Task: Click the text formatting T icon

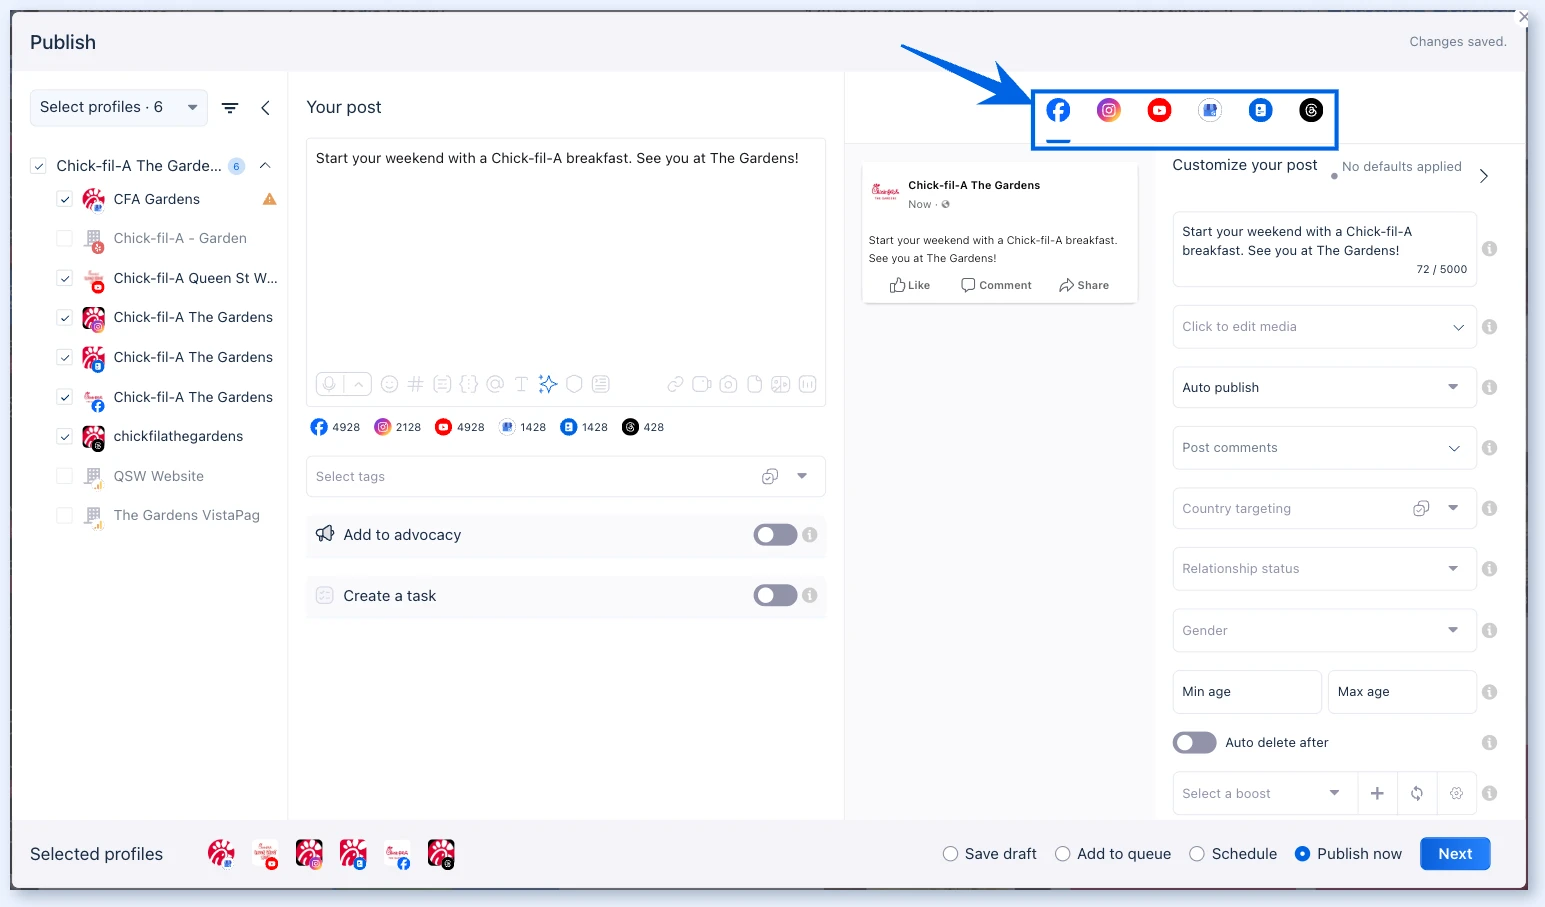Action: (x=521, y=384)
